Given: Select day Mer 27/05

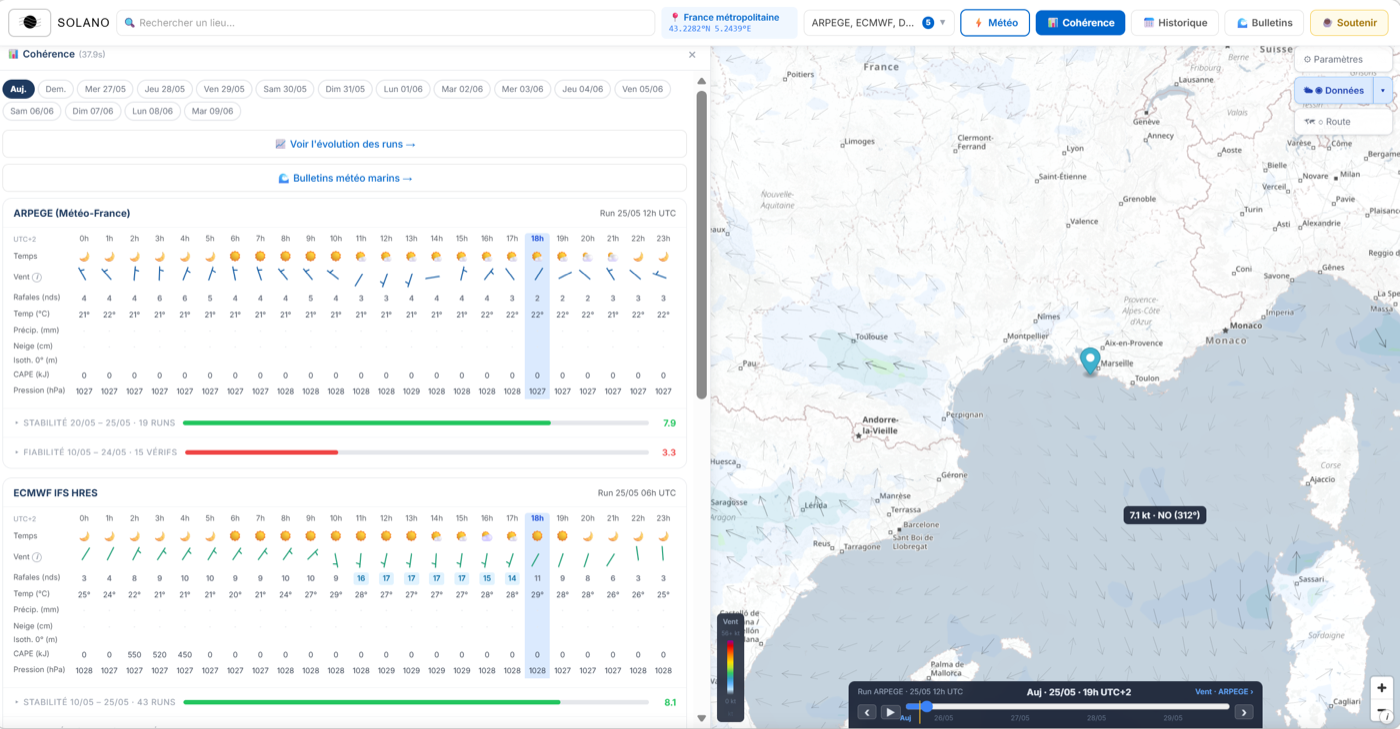Looking at the screenshot, I should click(105, 89).
